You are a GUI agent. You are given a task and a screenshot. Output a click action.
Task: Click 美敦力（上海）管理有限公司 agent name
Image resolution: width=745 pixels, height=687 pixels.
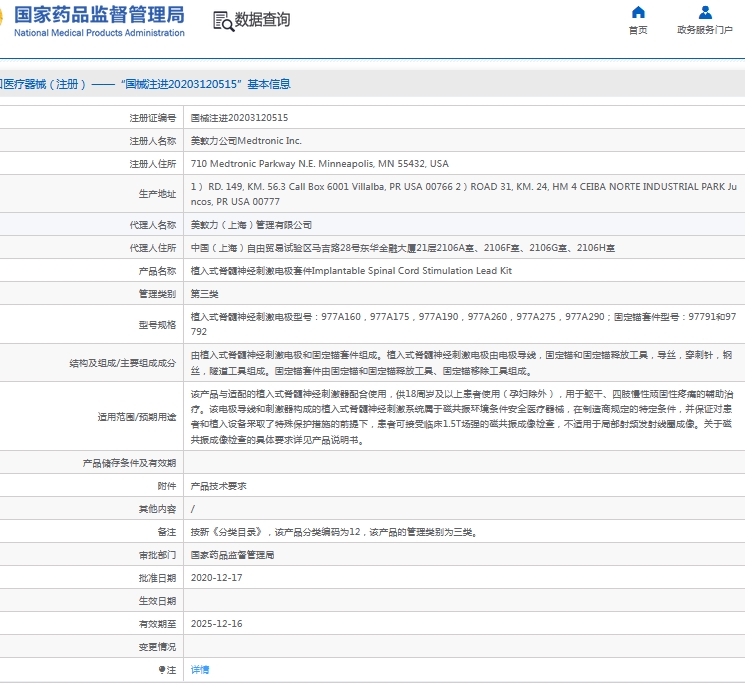point(251,225)
